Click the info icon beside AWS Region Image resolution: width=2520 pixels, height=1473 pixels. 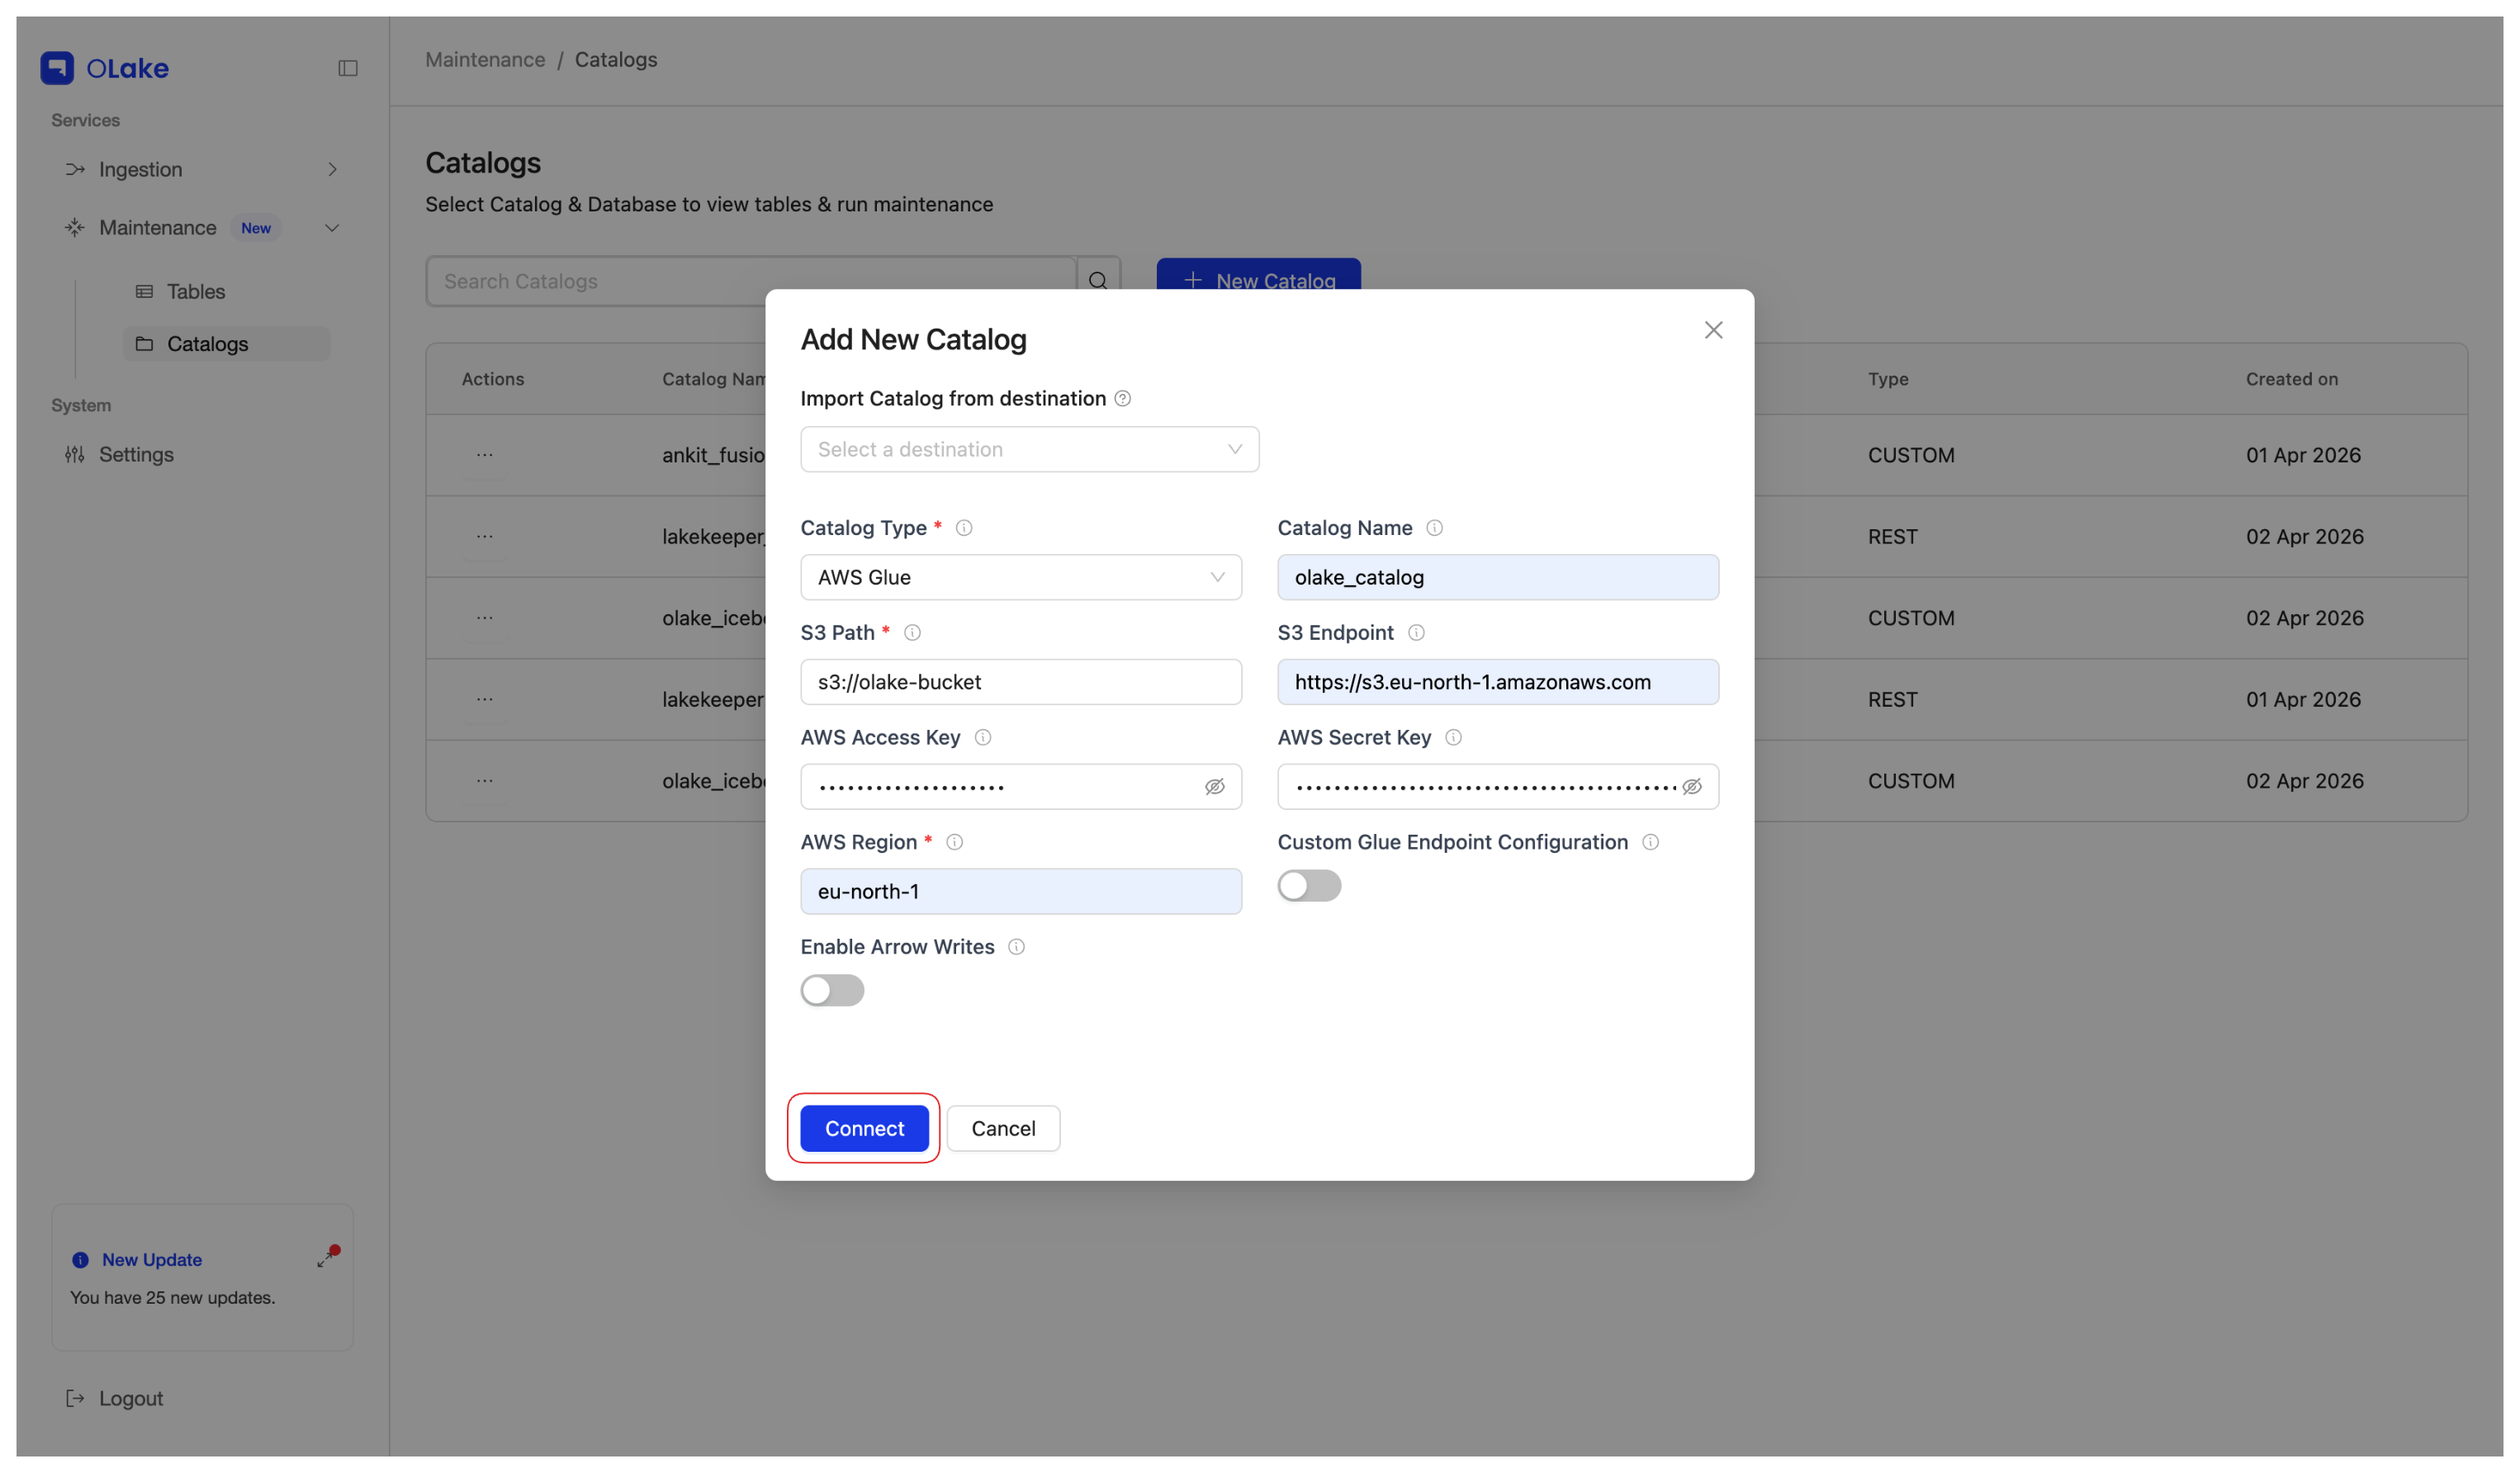pos(955,842)
